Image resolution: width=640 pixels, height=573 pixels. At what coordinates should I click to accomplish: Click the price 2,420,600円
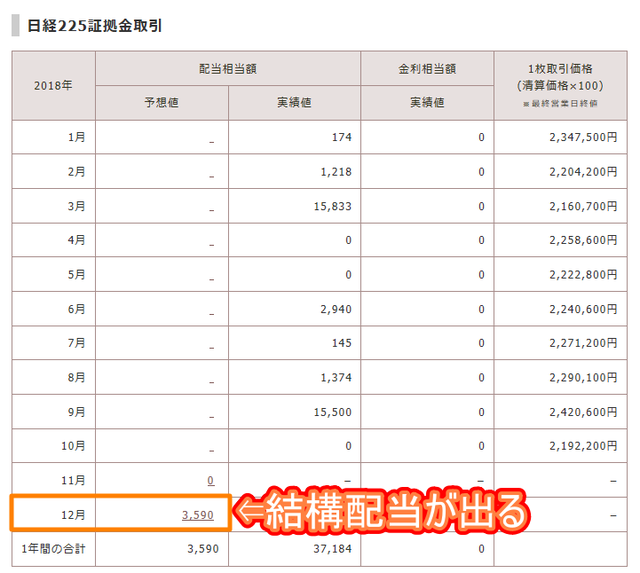tap(583, 412)
